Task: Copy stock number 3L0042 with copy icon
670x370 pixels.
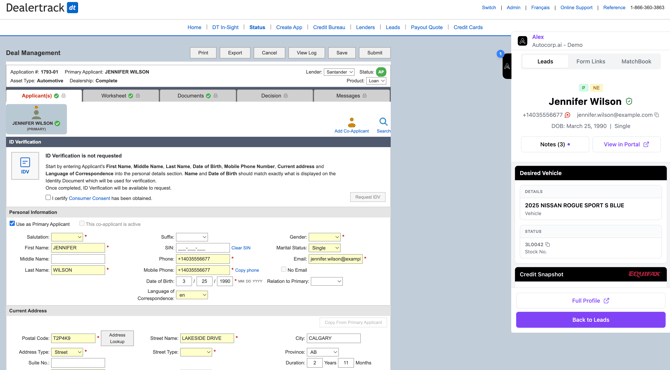Action: pos(547,245)
